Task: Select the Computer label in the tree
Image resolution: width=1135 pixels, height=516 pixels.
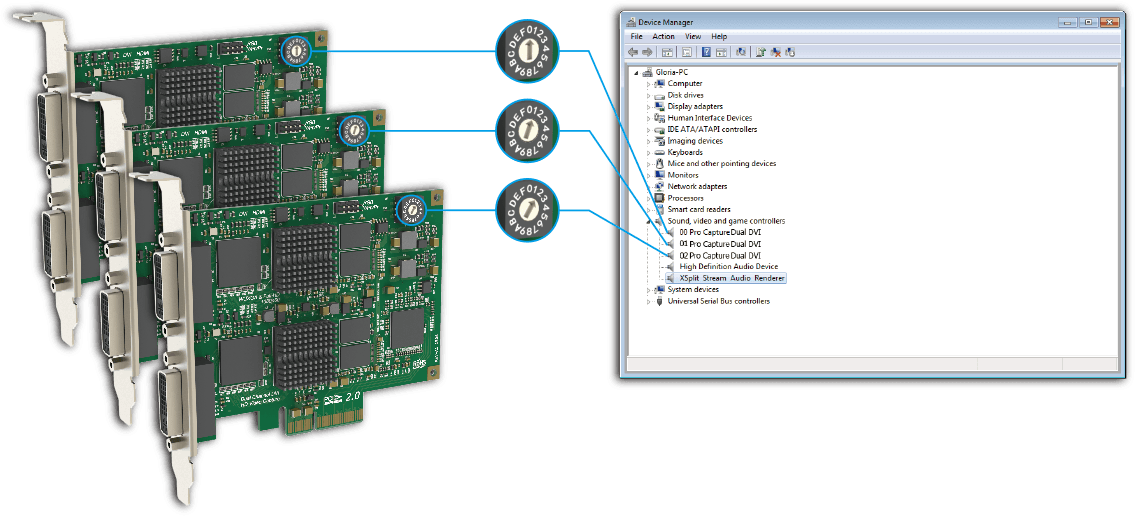Action: tap(685, 84)
